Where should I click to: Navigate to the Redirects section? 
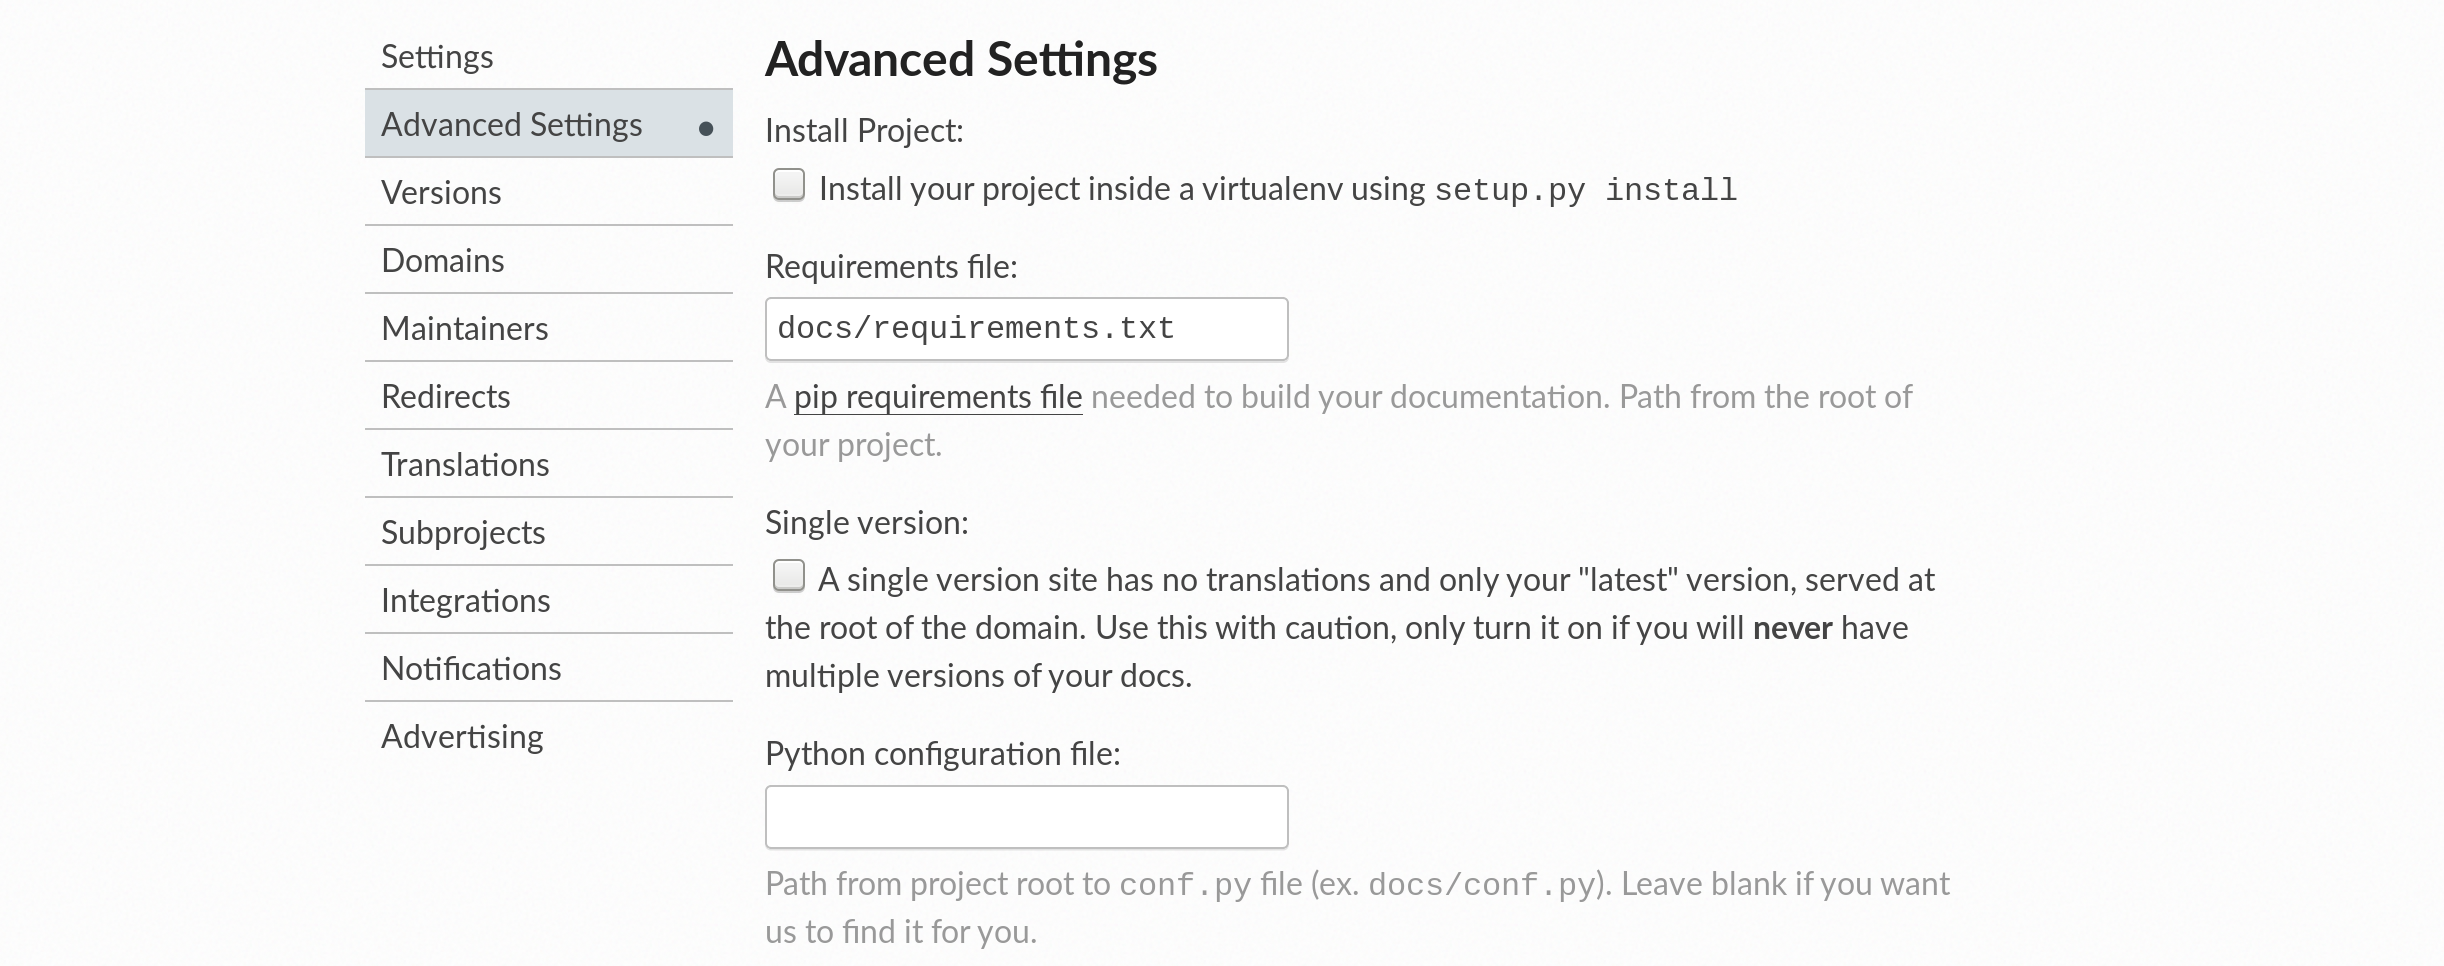[x=445, y=397]
